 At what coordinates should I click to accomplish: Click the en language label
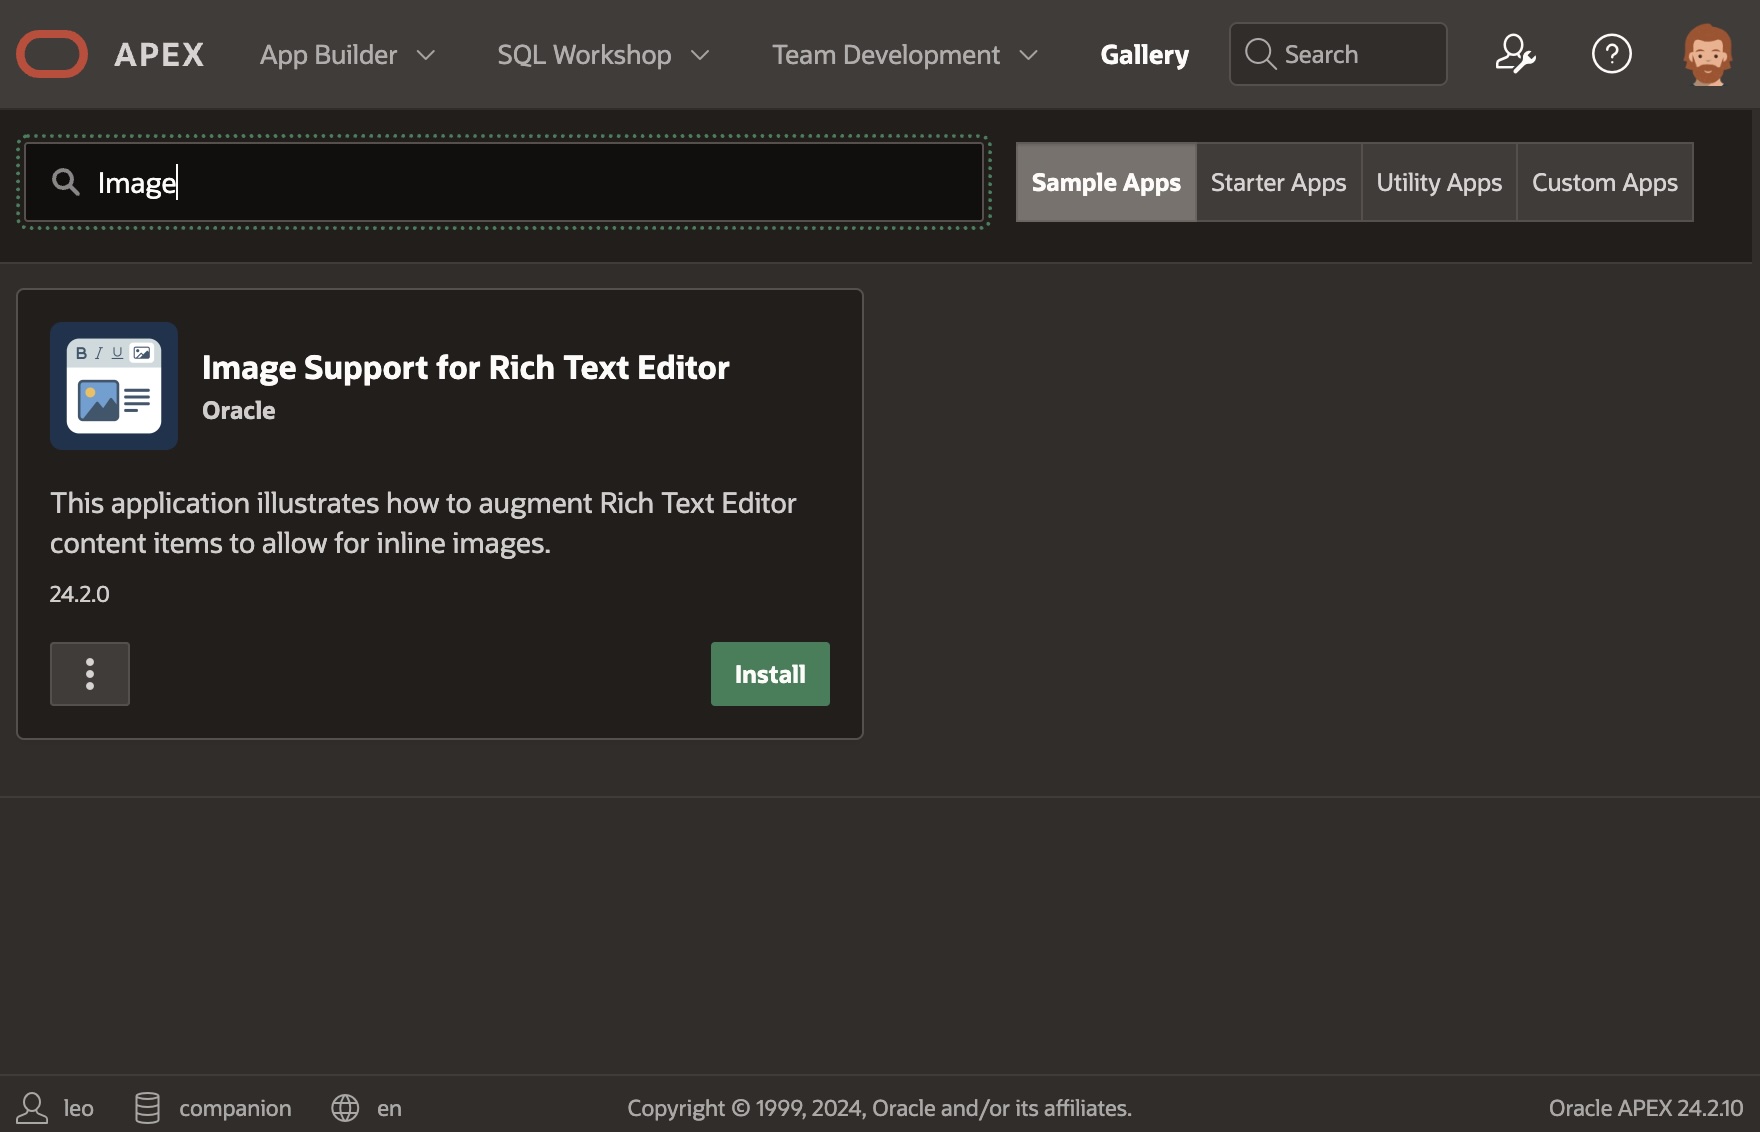[x=389, y=1108]
